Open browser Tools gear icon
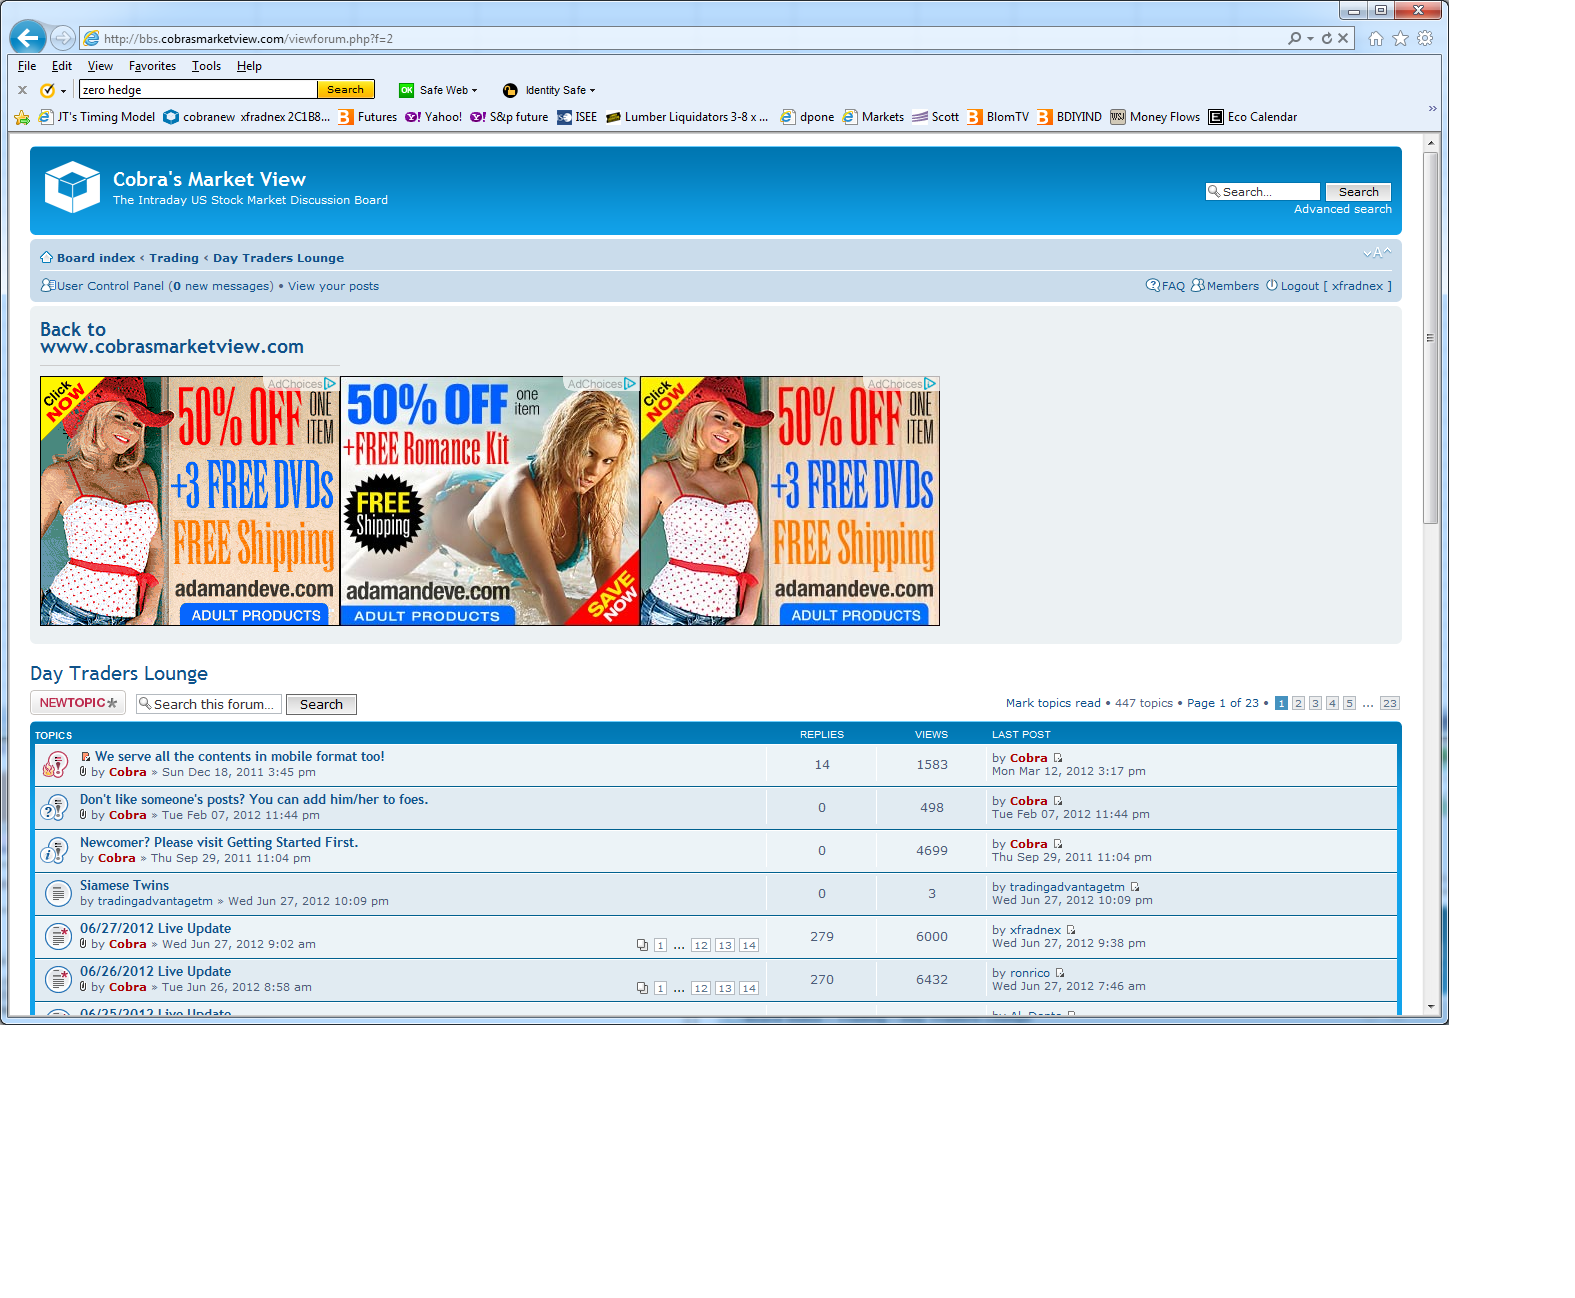The width and height of the screenshot is (1575, 1298). click(1425, 38)
